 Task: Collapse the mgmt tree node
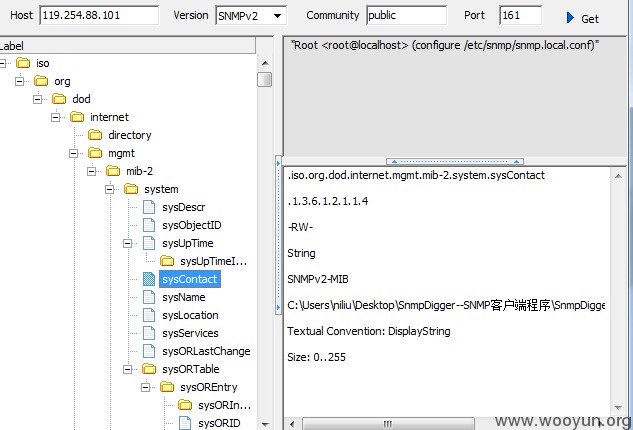point(73,153)
